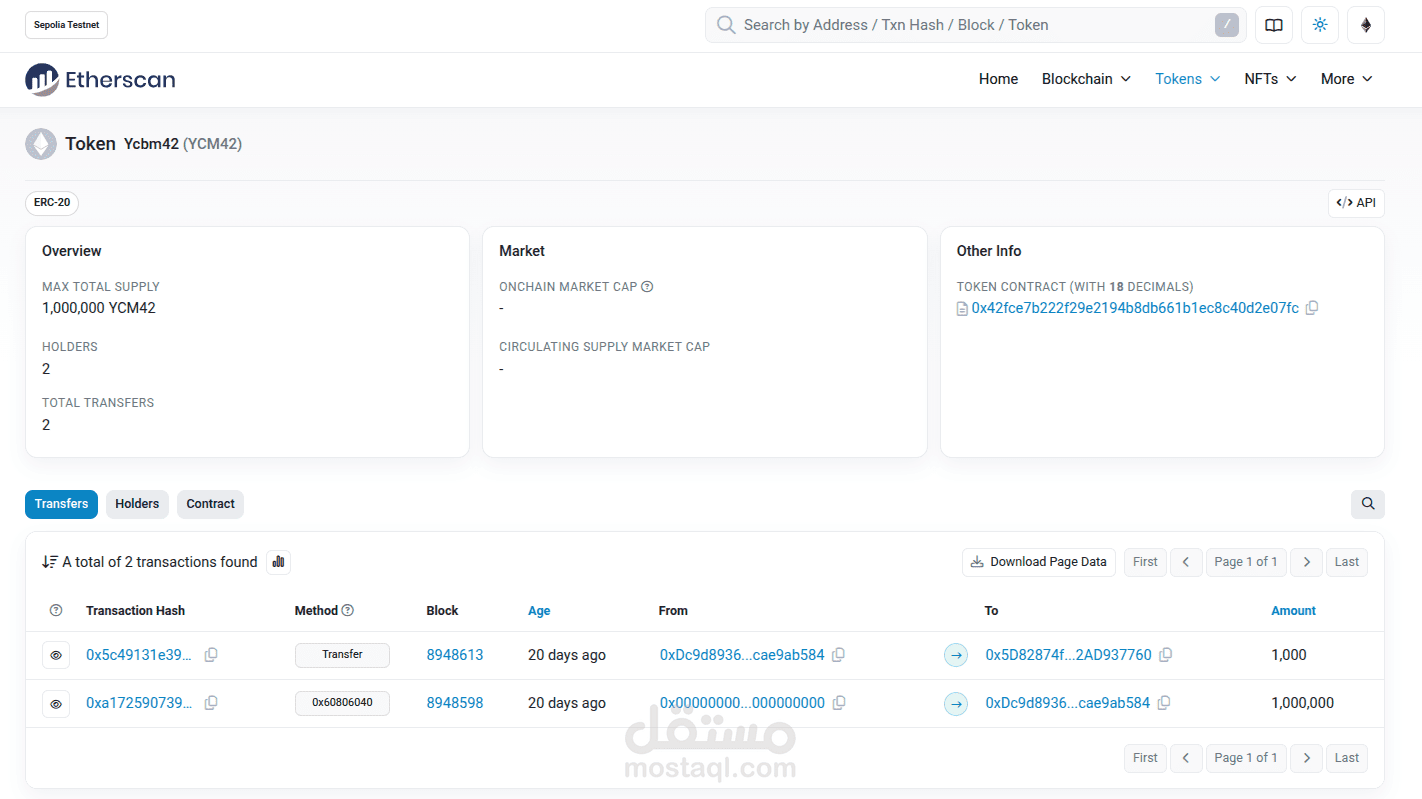1422x799 pixels.
Task: Click the ERC-20 badge
Action: 52,203
